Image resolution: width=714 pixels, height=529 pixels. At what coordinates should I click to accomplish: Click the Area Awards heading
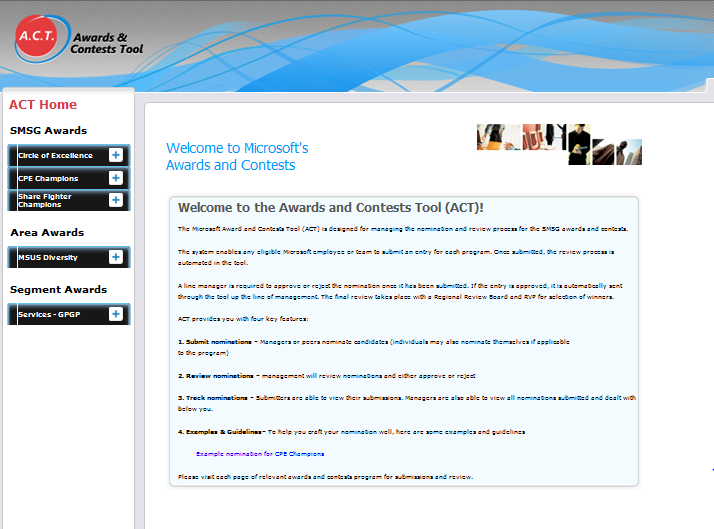(x=47, y=233)
